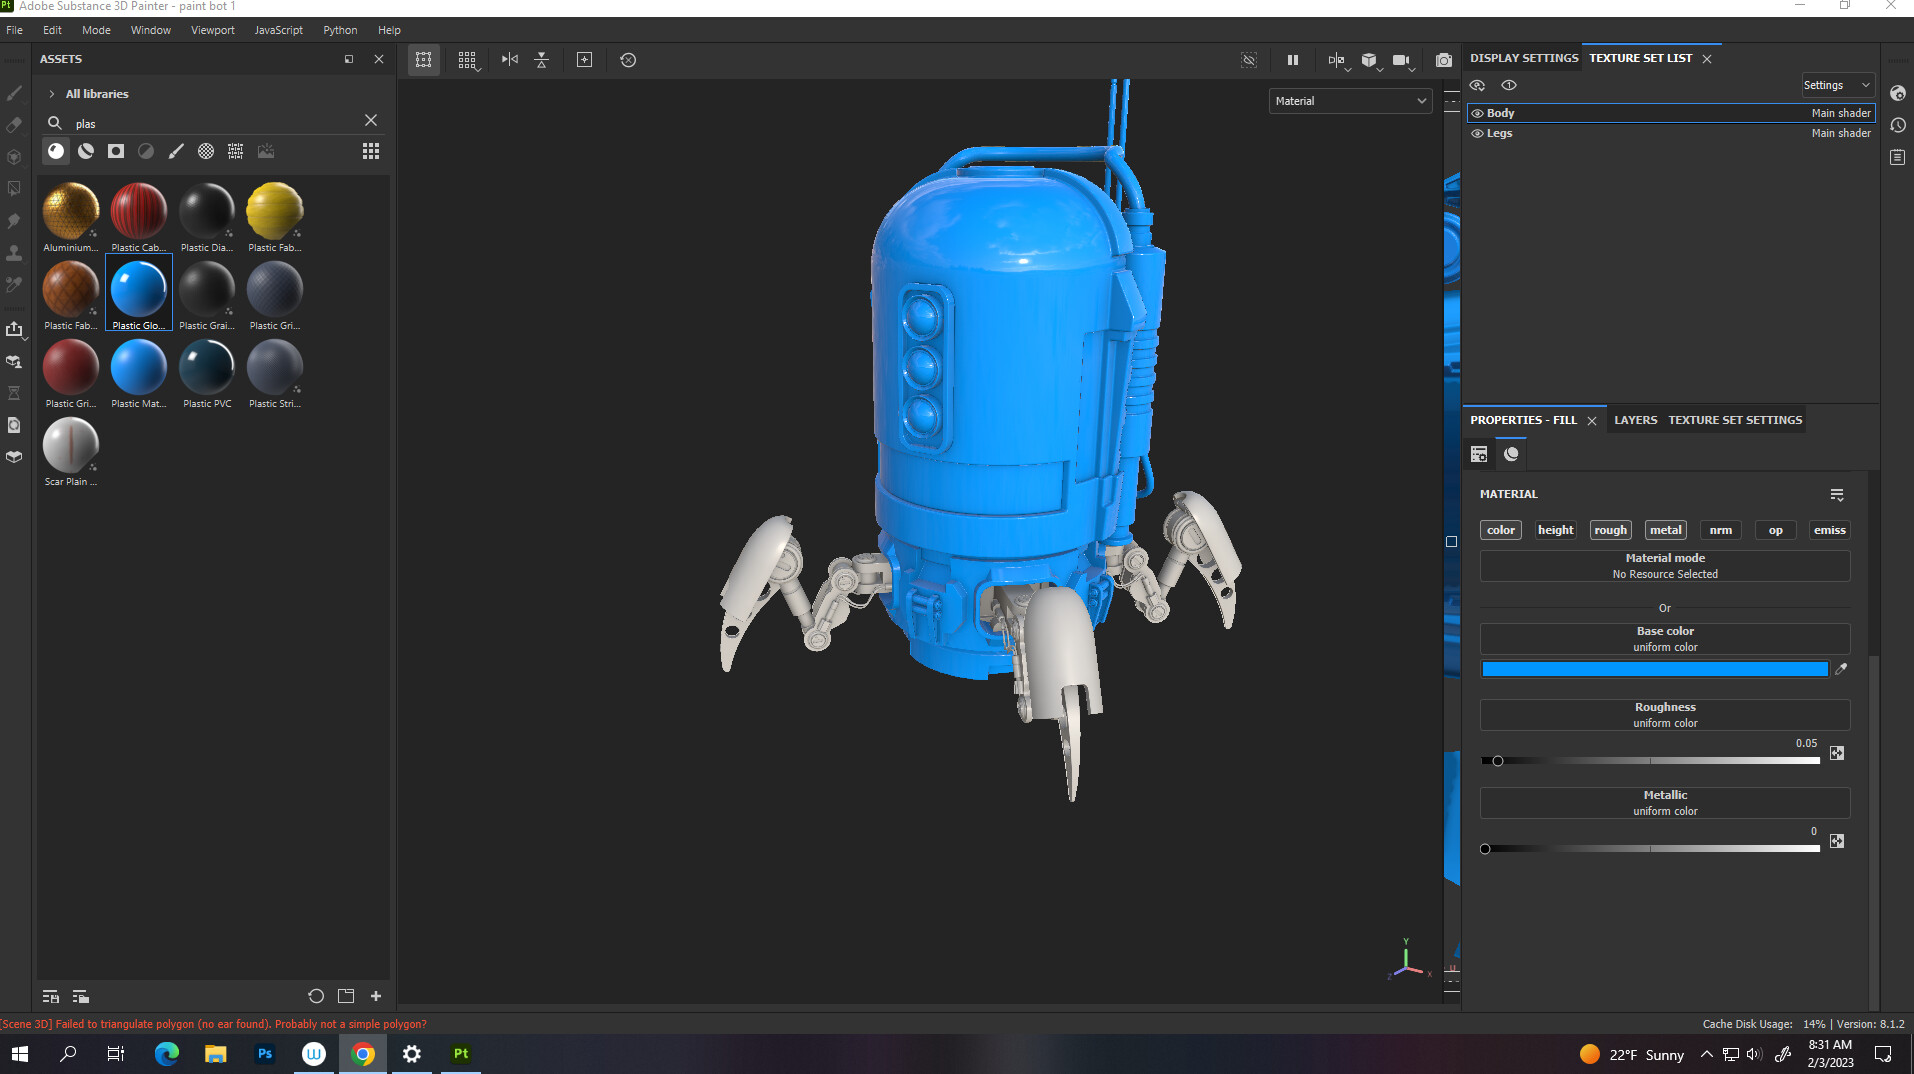Filter assets by brushes icon
The height and width of the screenshot is (1074, 1914).
pos(176,151)
